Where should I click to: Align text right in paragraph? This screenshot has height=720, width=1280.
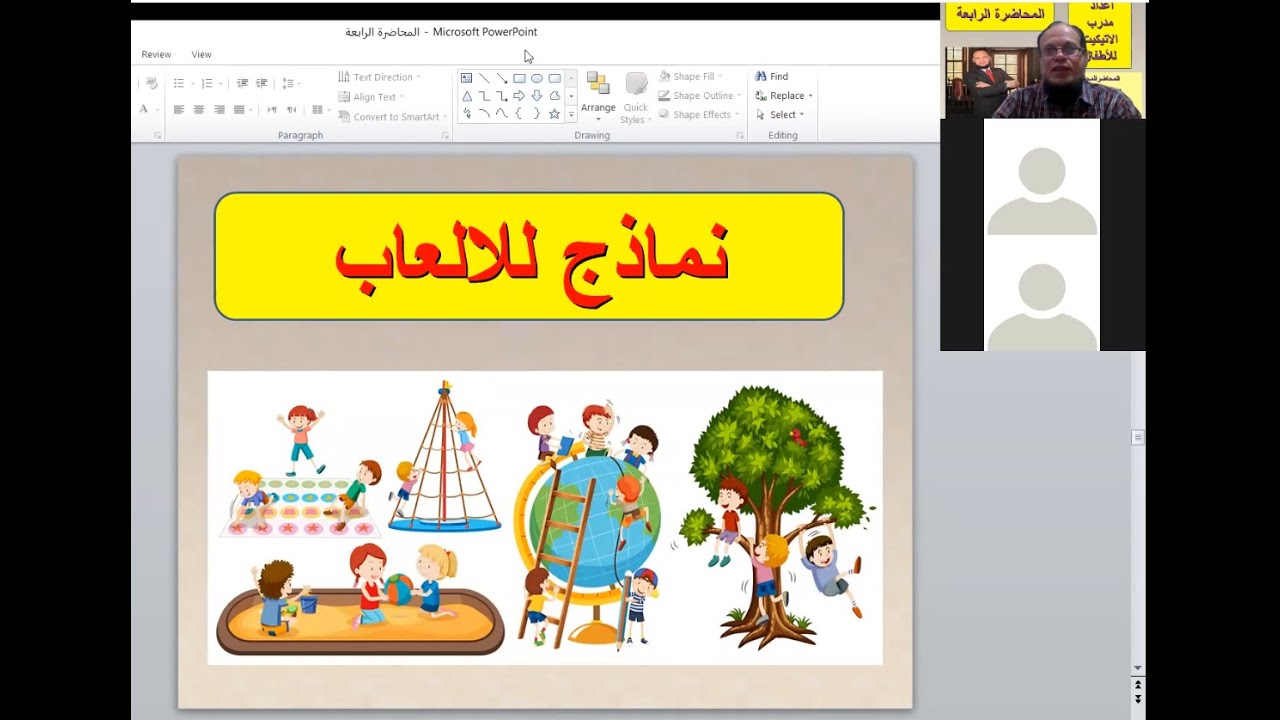pos(219,109)
